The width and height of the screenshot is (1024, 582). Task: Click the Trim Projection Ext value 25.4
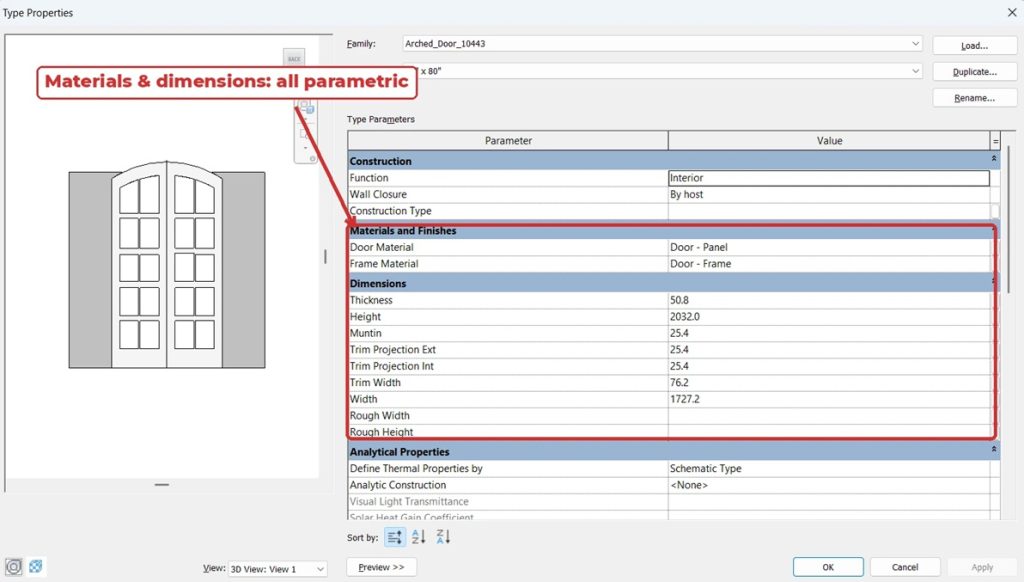[x=829, y=349]
